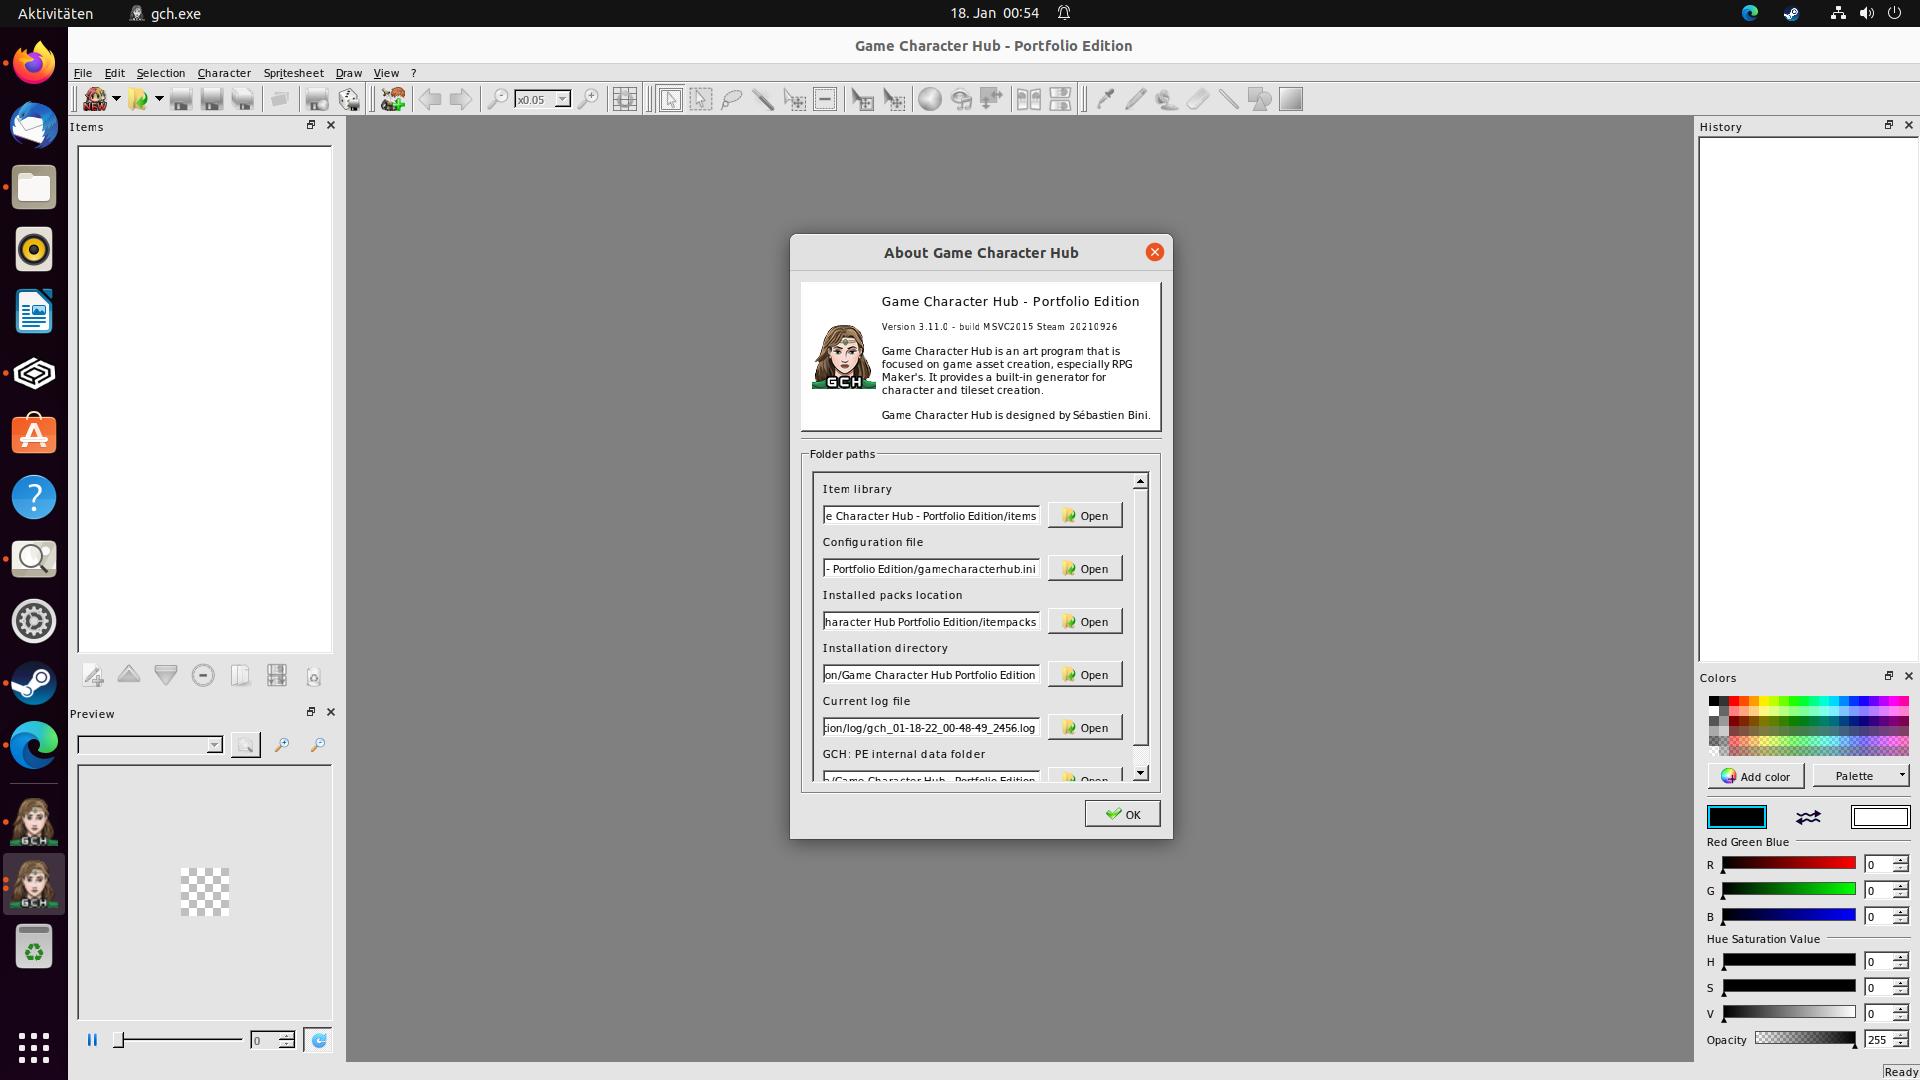
Task: Select the Random dice generator icon
Action: 348,99
